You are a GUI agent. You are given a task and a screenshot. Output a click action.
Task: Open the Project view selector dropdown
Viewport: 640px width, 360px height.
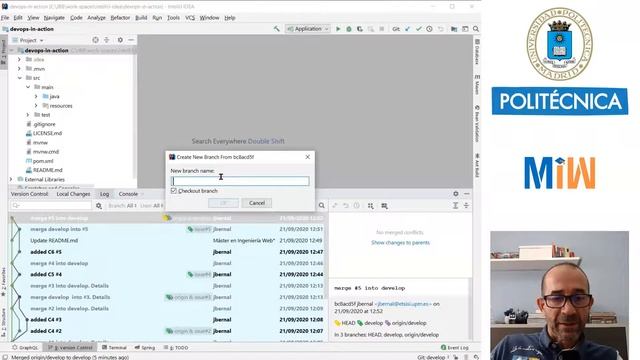(x=32, y=40)
